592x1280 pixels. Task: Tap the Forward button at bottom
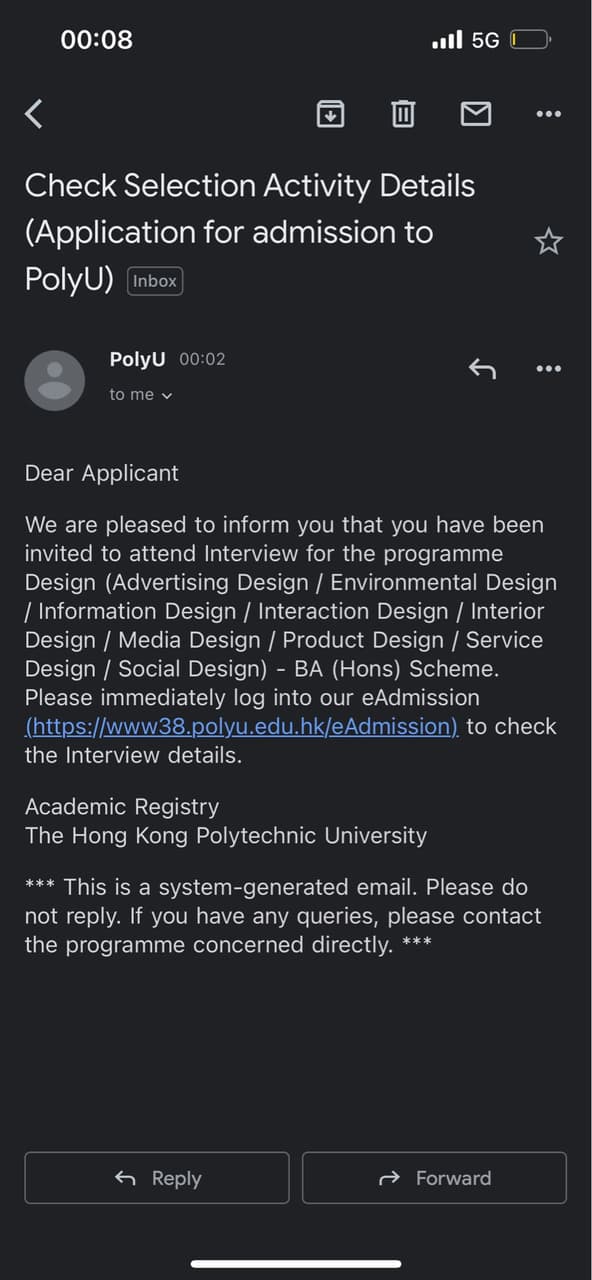click(434, 1178)
